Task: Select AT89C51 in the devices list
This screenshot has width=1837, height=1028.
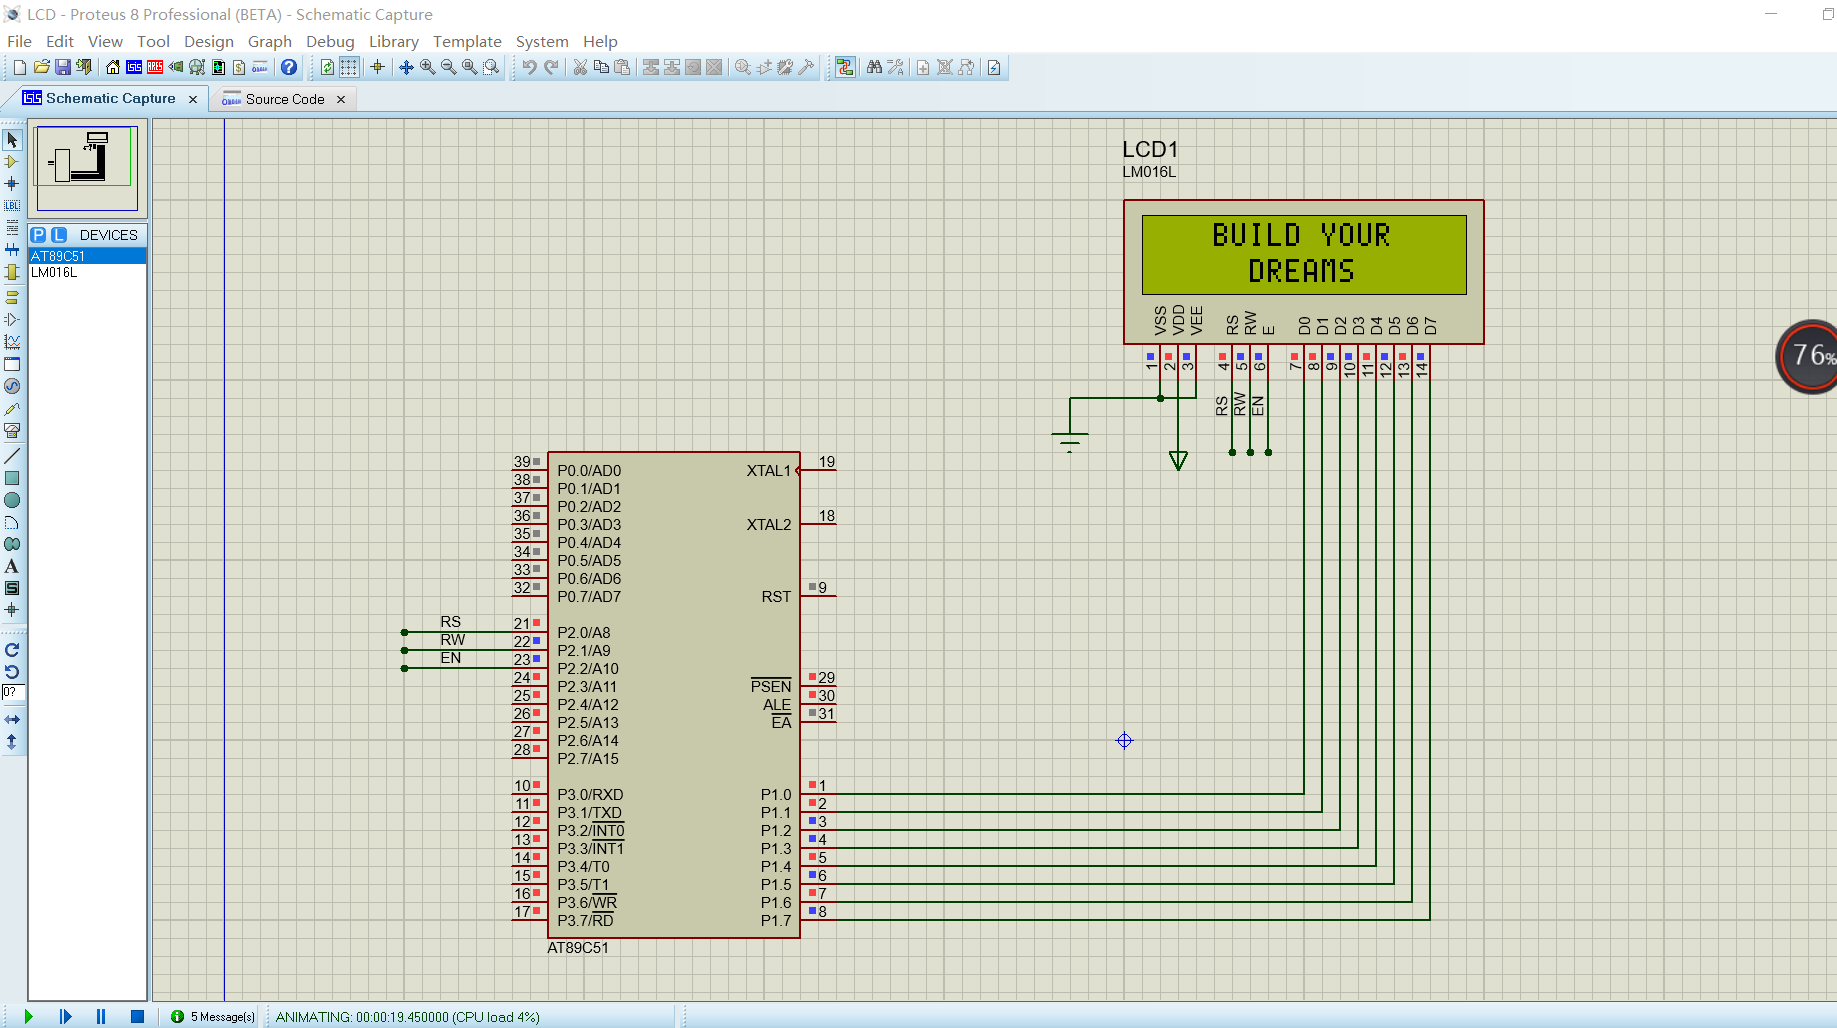Action: tap(88, 256)
